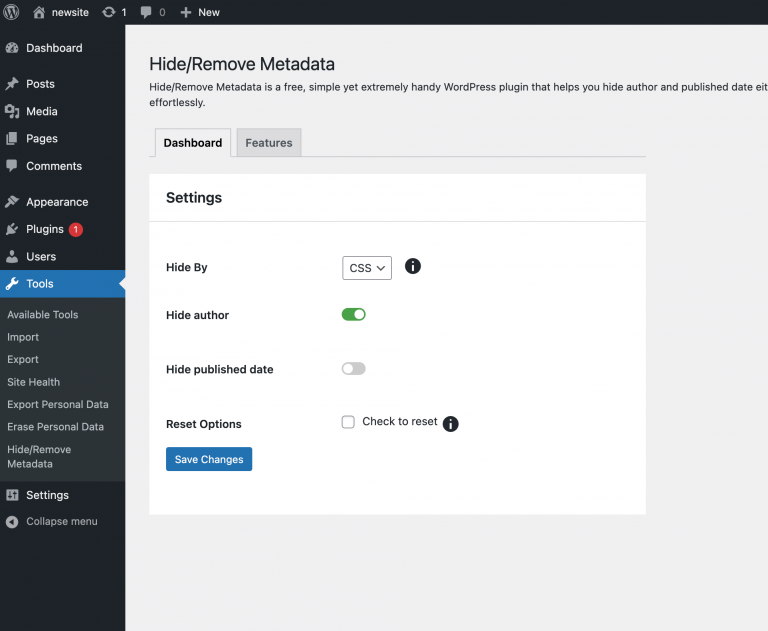The height and width of the screenshot is (631, 768).
Task: Click the Settings panel heading
Action: 194,197
